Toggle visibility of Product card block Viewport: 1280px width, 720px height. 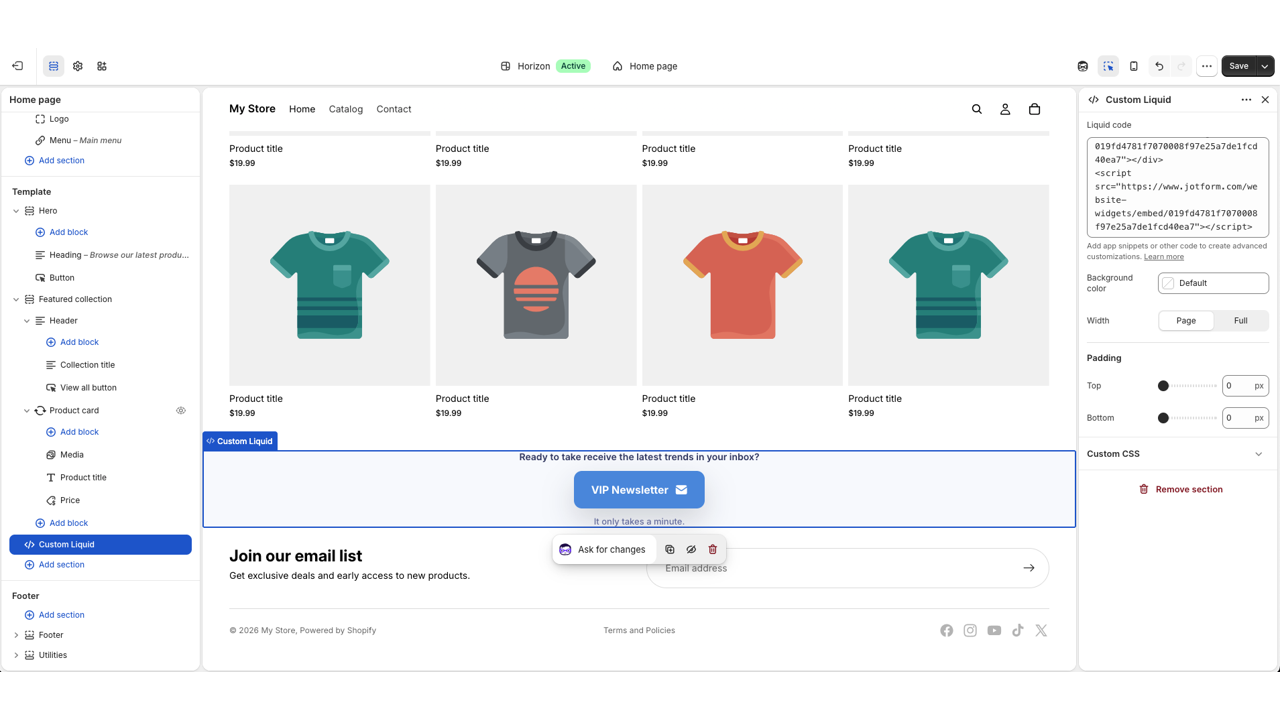181,410
